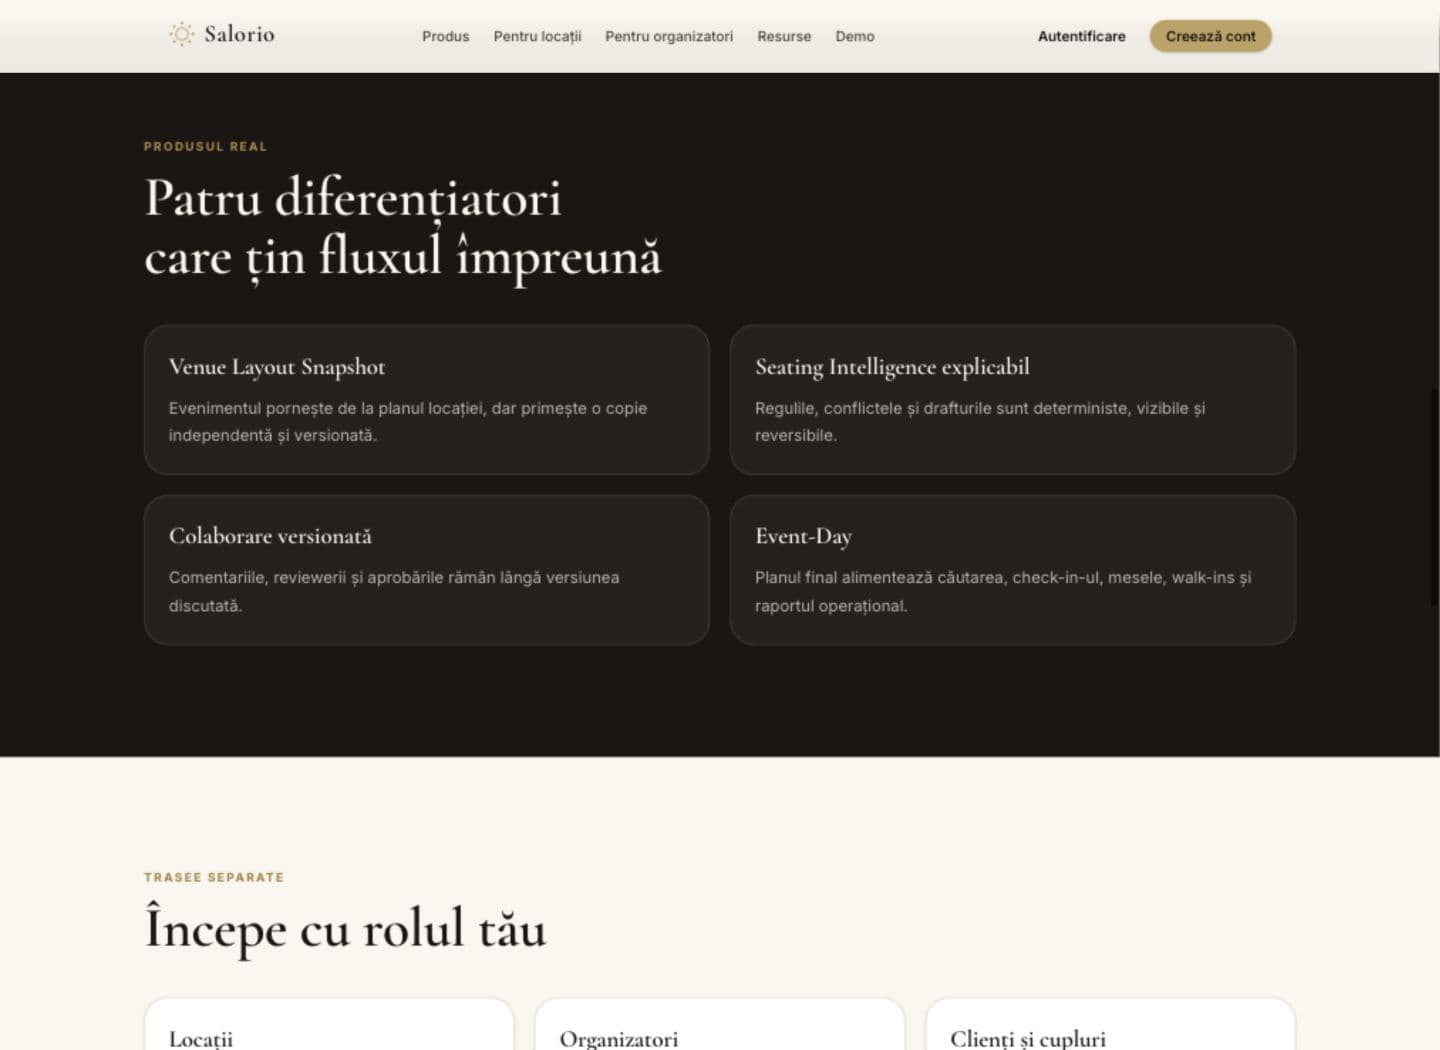The image size is (1440, 1050).
Task: Click the TRASEE SEPARATE section label
Action: pyautogui.click(x=214, y=877)
